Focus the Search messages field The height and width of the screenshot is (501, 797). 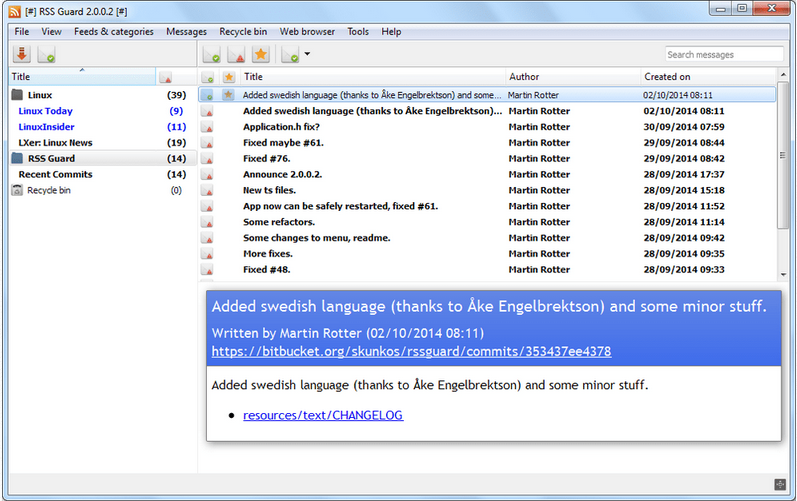tap(724, 54)
